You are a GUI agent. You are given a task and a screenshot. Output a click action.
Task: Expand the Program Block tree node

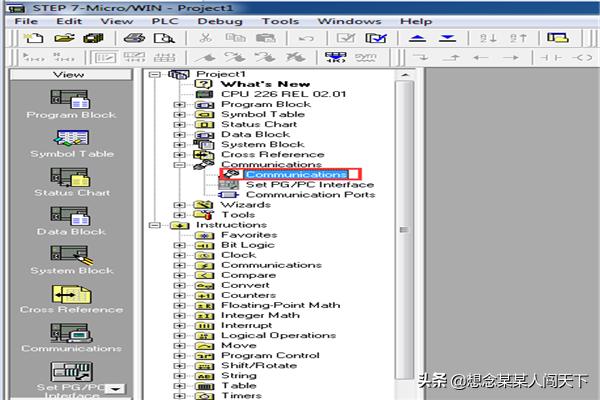(x=179, y=104)
